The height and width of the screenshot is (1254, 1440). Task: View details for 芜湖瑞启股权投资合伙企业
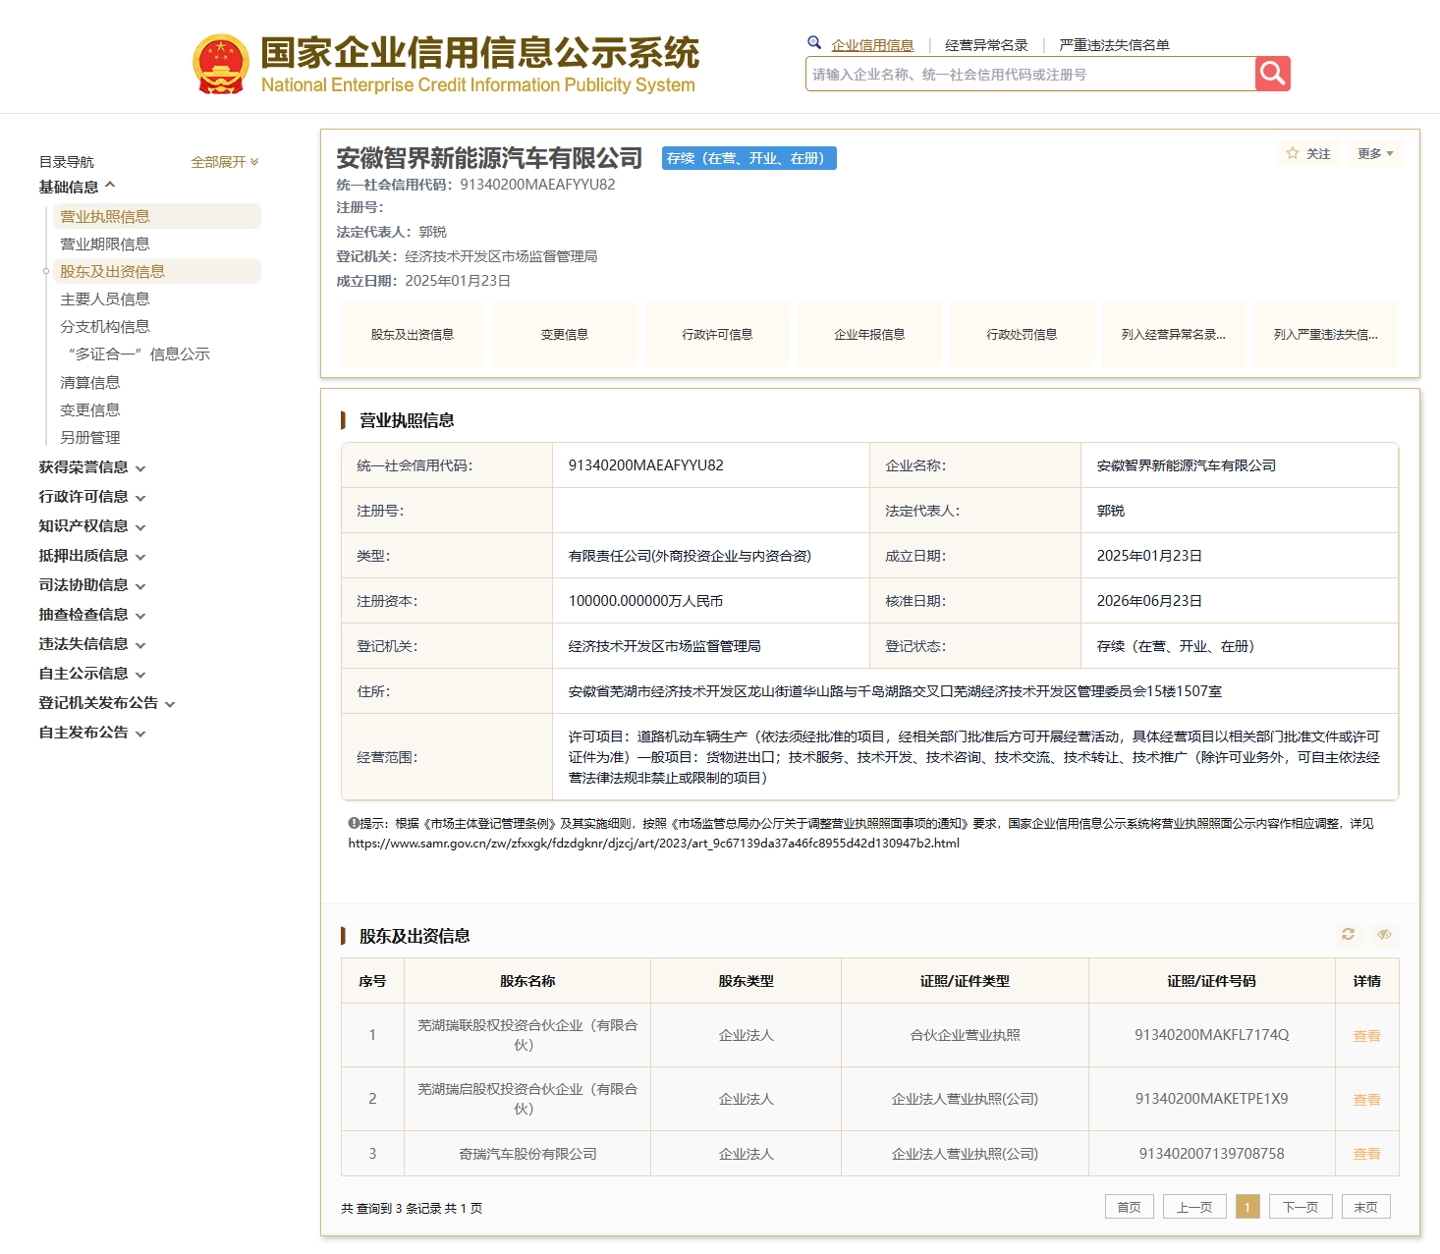click(1366, 1100)
